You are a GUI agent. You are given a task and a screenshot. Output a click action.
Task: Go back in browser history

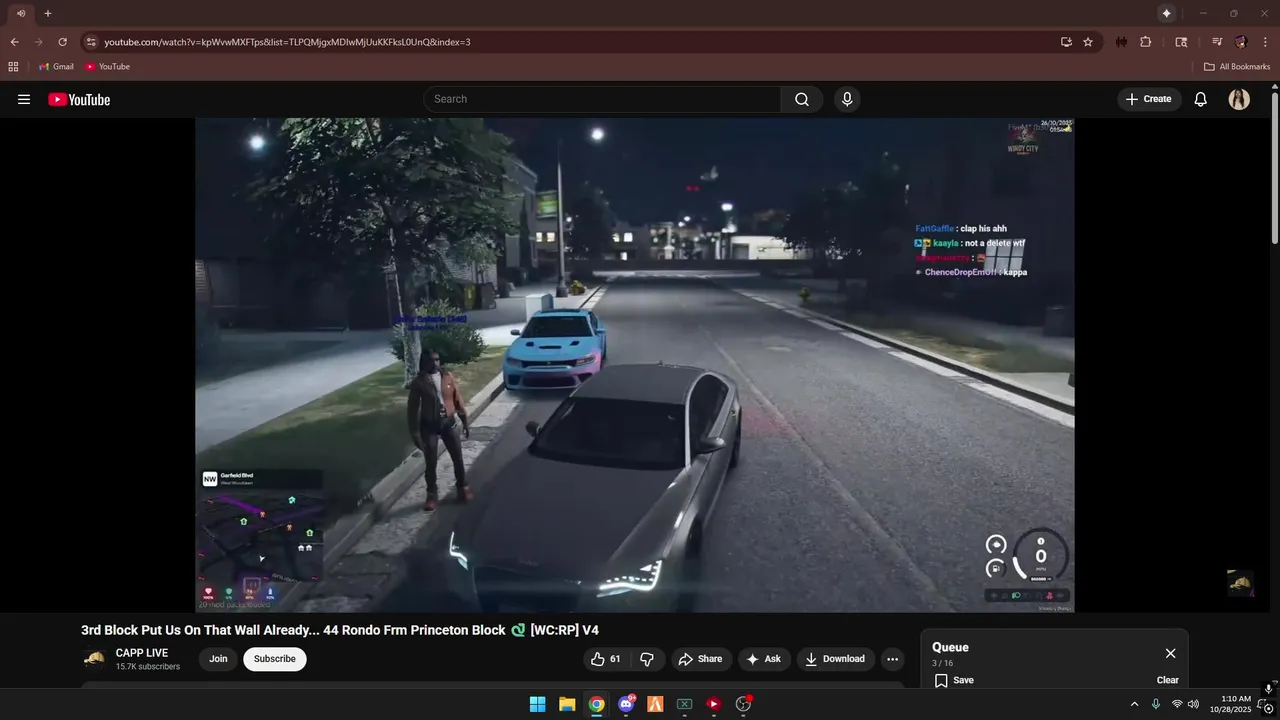coord(14,42)
